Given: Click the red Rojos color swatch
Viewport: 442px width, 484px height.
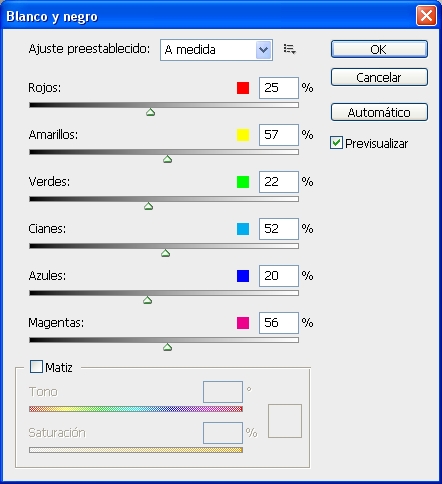Looking at the screenshot, I should pyautogui.click(x=243, y=88).
